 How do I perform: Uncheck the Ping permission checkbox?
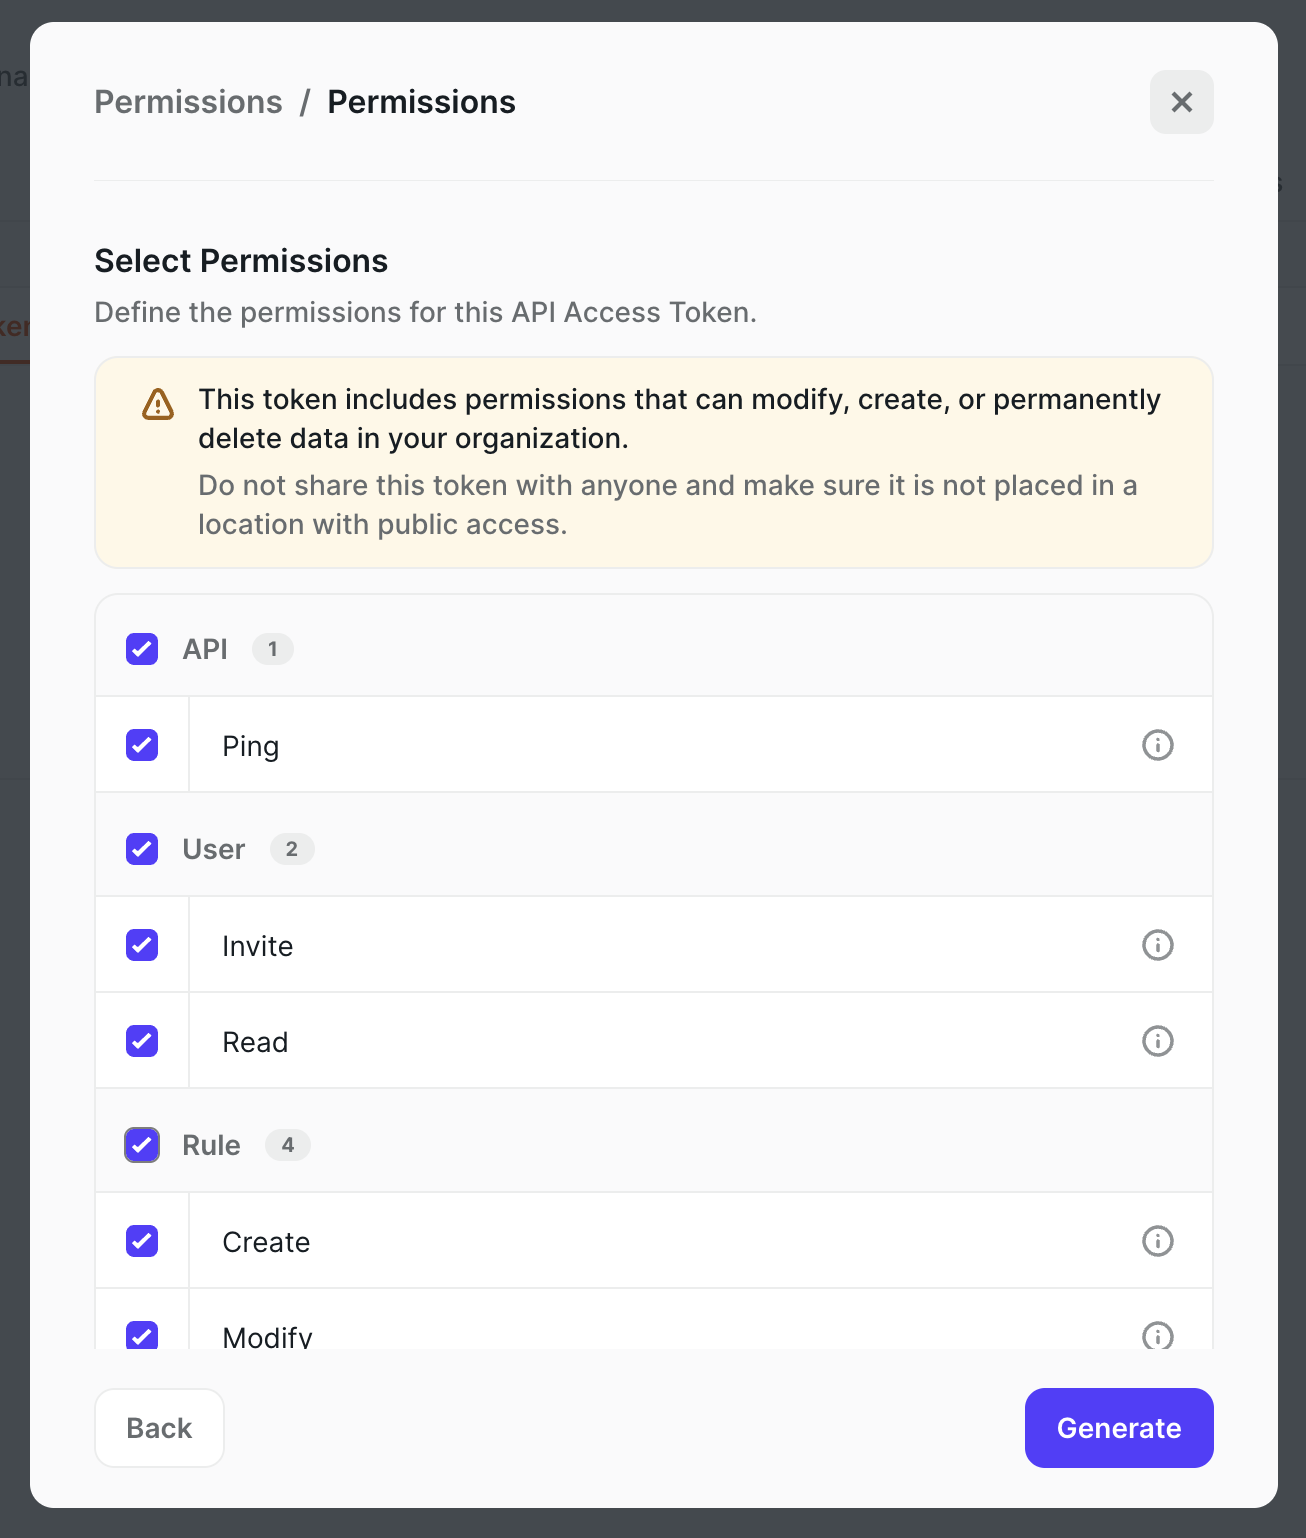click(141, 745)
